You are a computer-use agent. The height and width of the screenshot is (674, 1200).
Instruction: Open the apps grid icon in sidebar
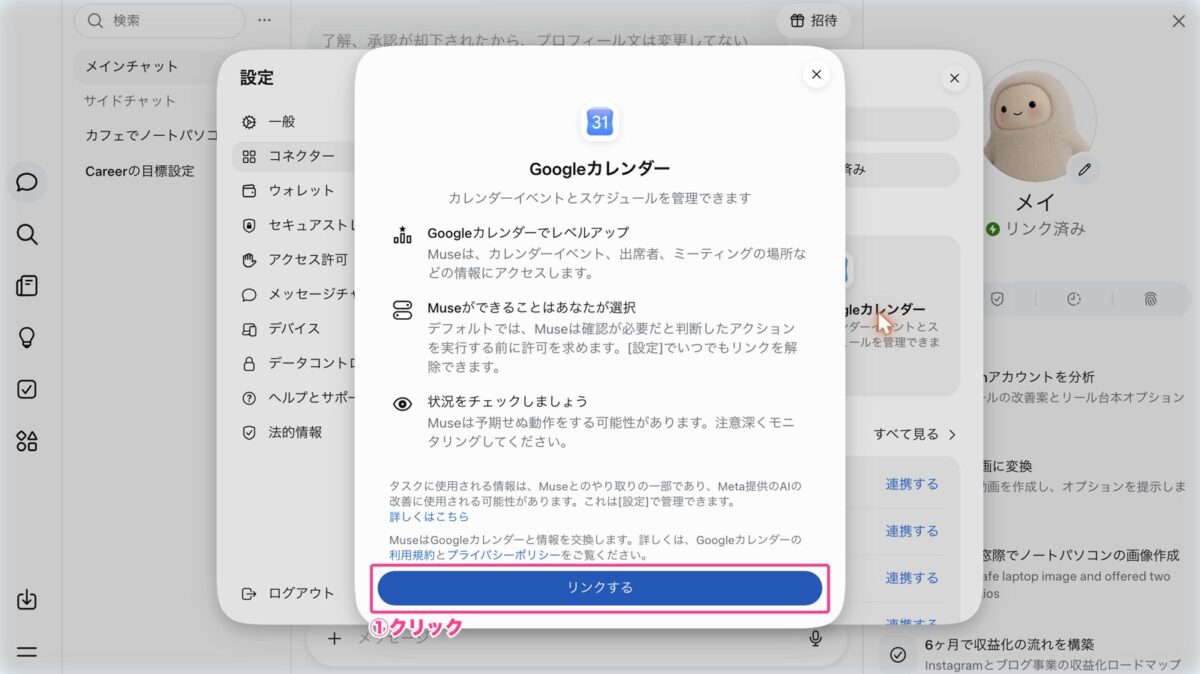(x=27, y=441)
